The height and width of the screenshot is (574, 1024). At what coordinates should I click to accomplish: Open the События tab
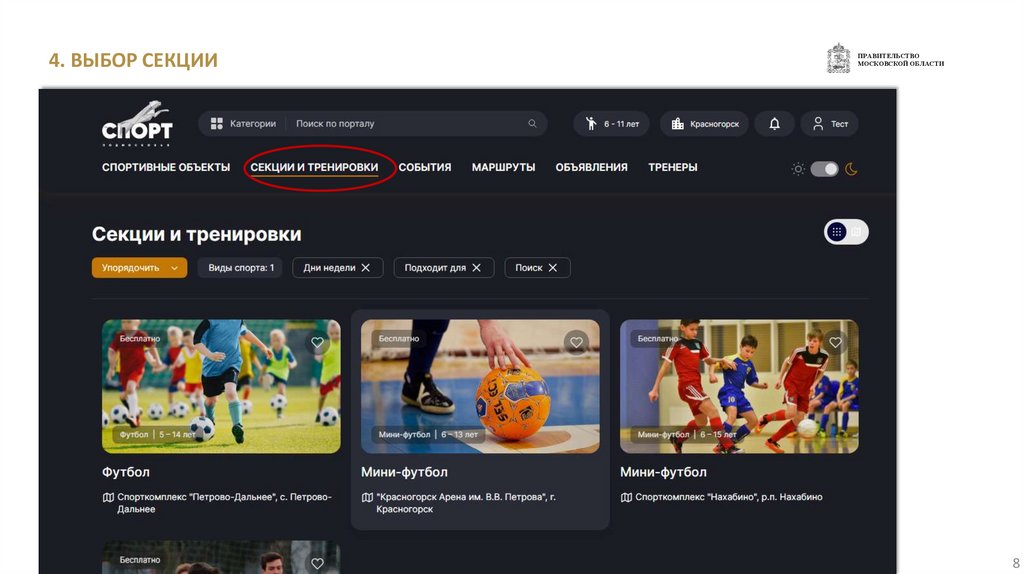(424, 167)
